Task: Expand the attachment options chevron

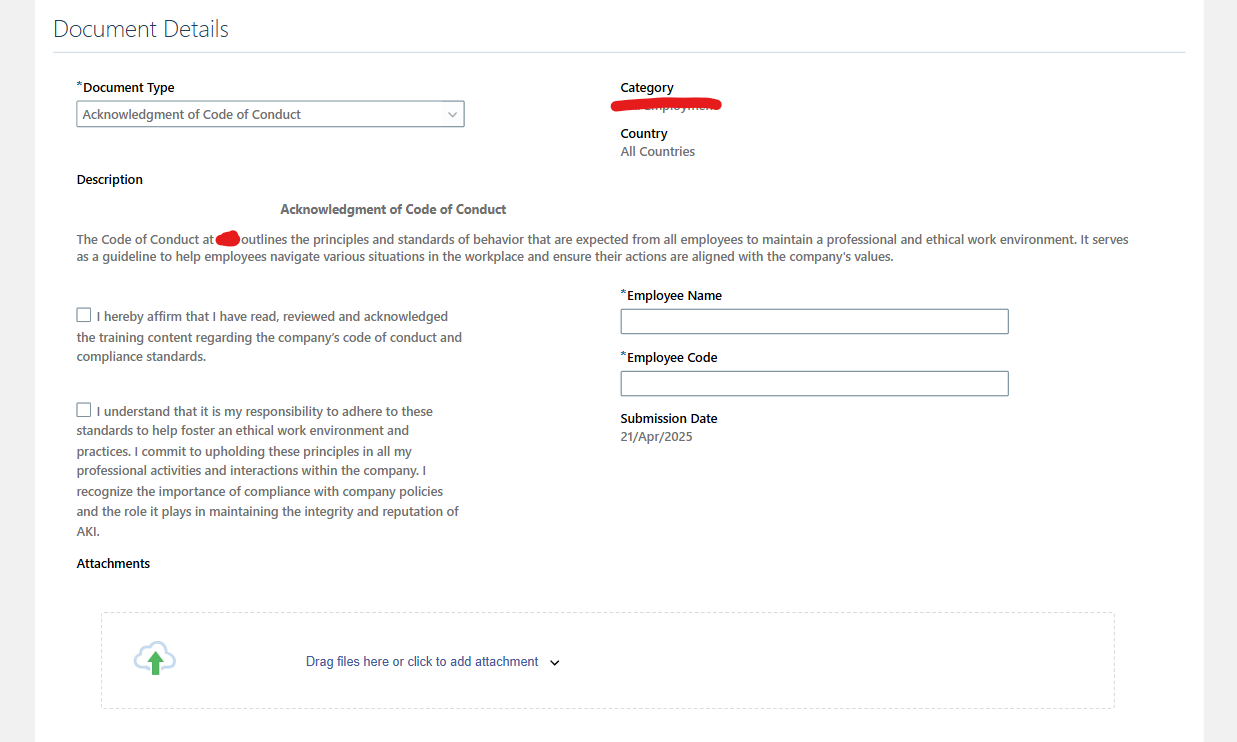Action: click(555, 662)
